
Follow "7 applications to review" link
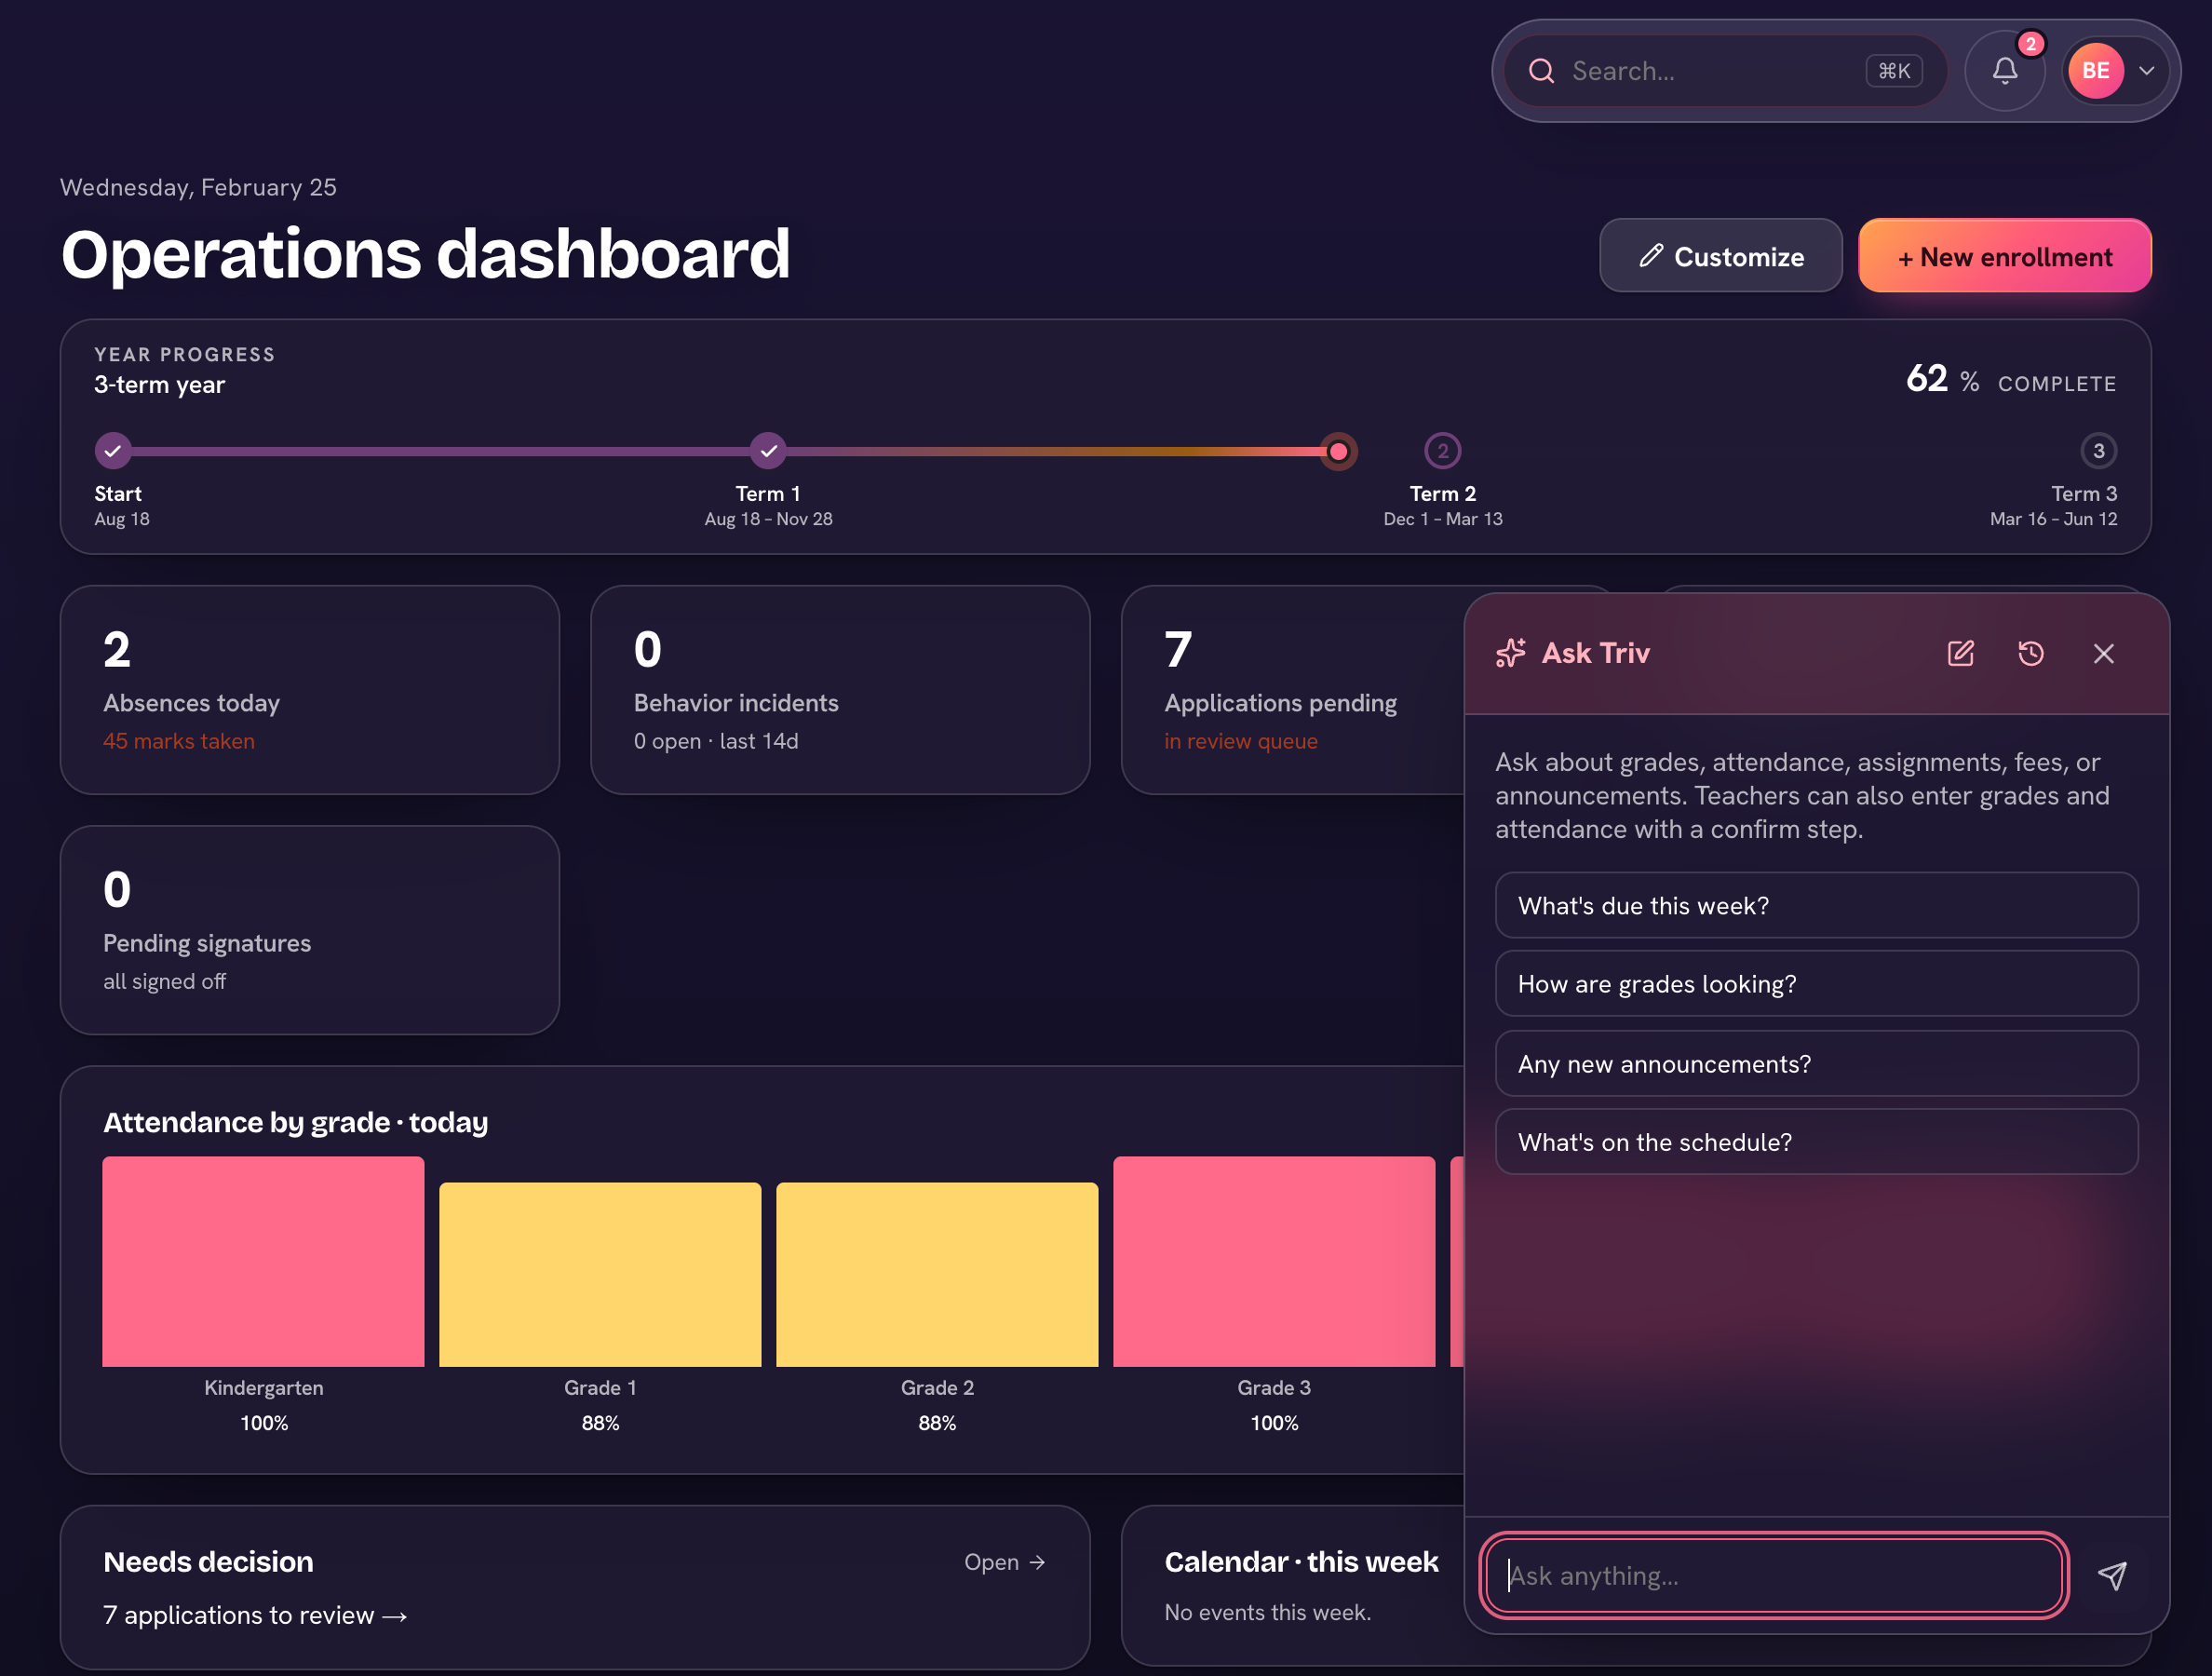[x=255, y=1615]
